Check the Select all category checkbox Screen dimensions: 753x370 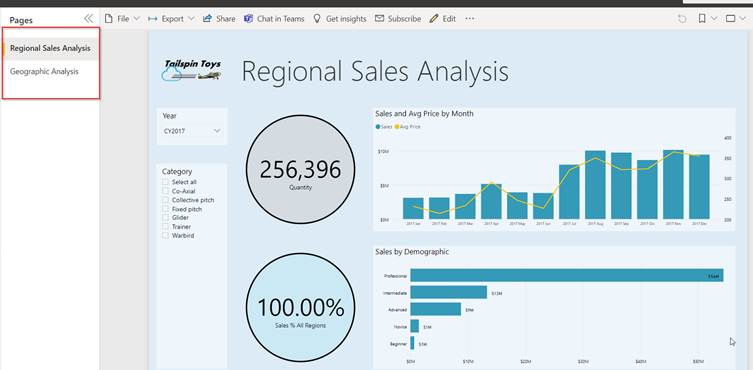[x=165, y=182]
